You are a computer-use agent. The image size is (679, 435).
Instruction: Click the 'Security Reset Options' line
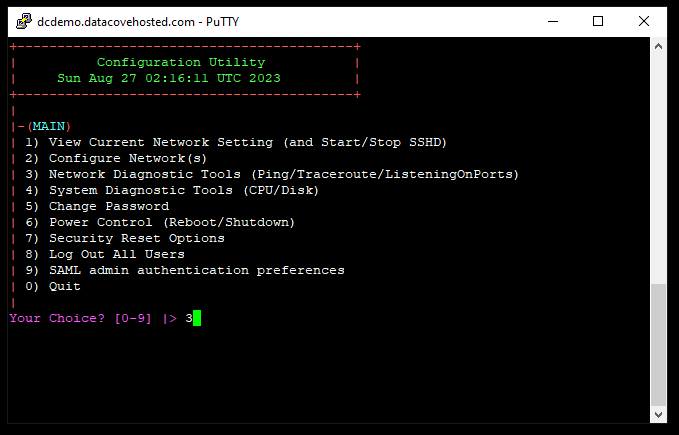coord(125,238)
